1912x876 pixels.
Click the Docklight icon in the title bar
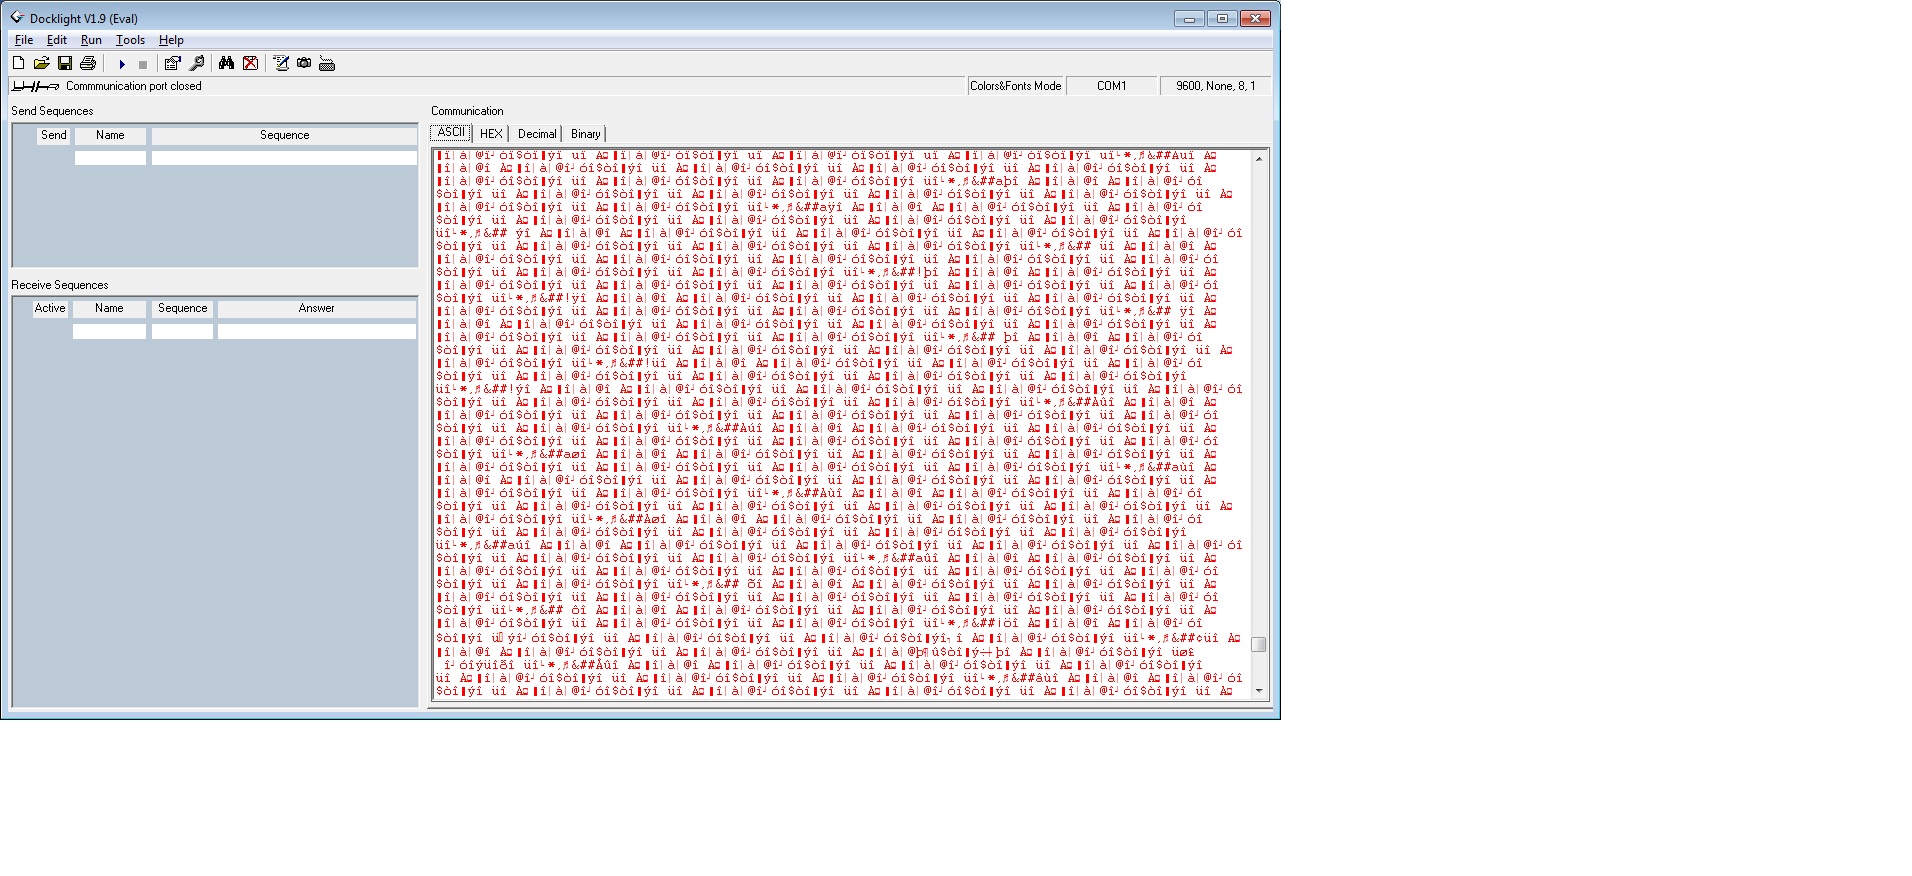pyautogui.click(x=17, y=18)
